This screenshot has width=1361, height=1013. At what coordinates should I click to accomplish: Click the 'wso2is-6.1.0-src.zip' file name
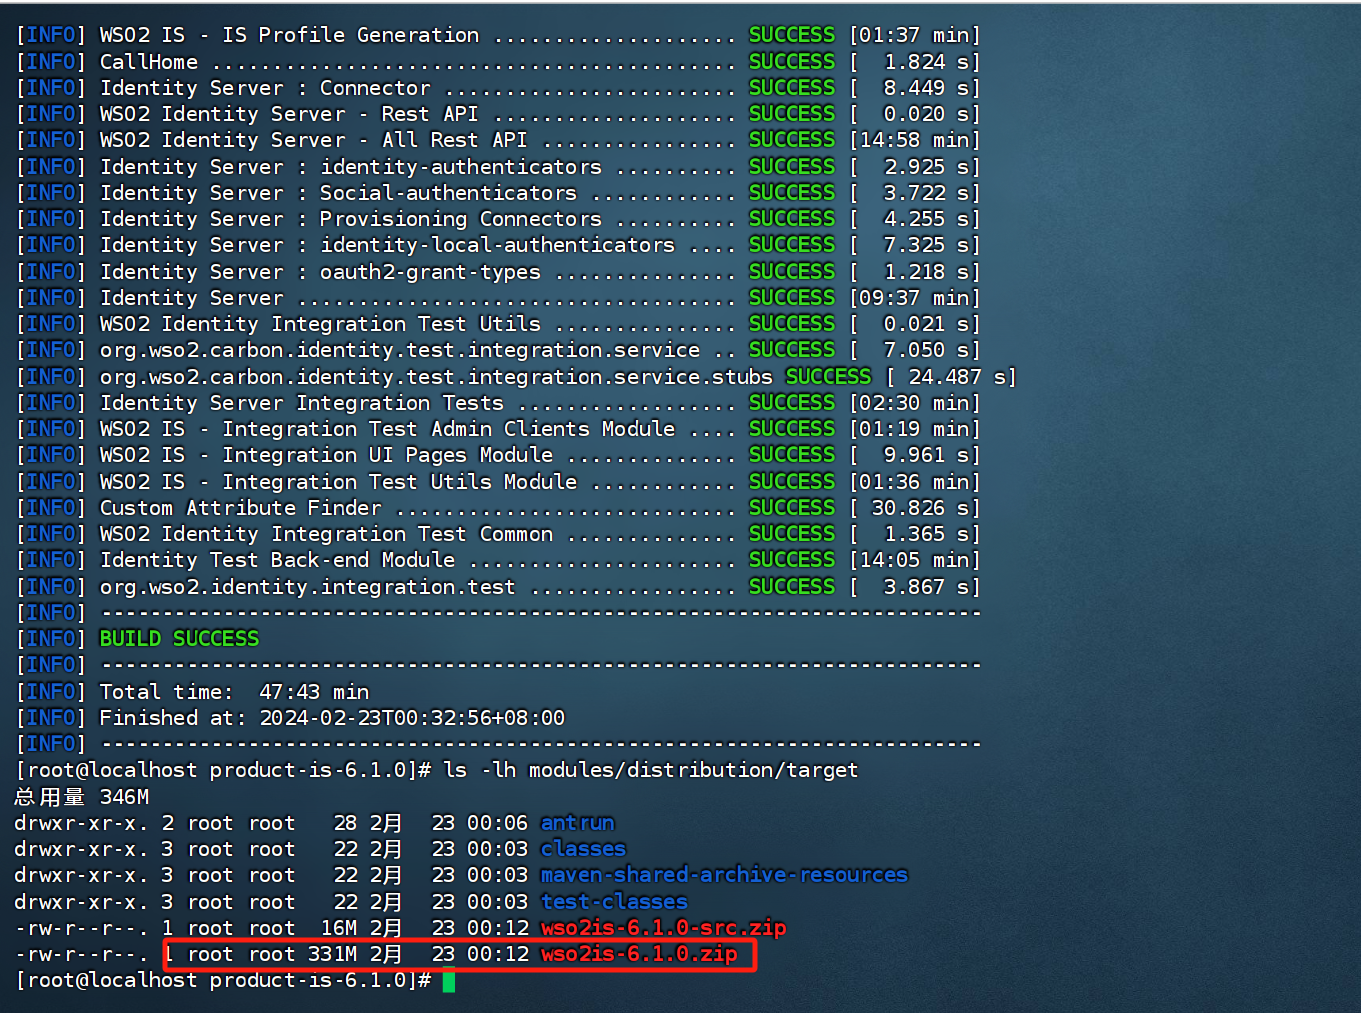click(x=663, y=928)
